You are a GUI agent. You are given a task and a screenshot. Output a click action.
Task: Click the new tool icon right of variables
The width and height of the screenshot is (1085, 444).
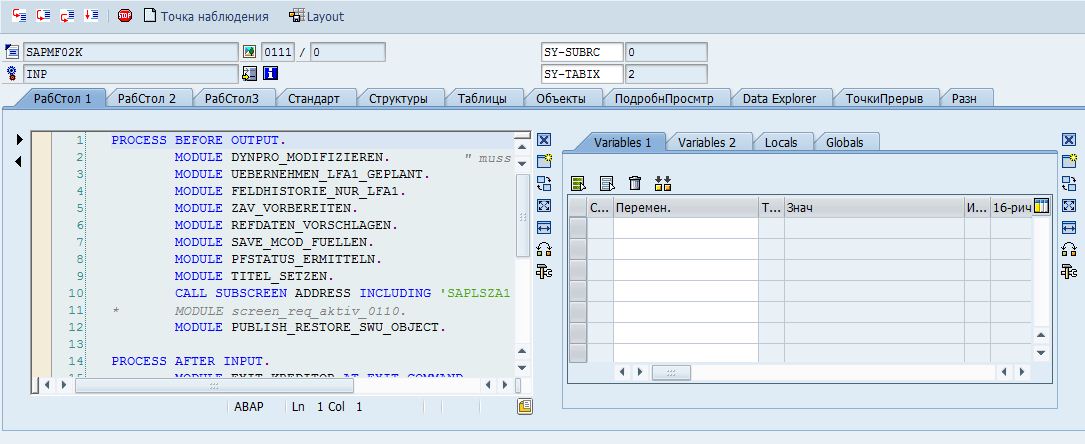[1068, 162]
